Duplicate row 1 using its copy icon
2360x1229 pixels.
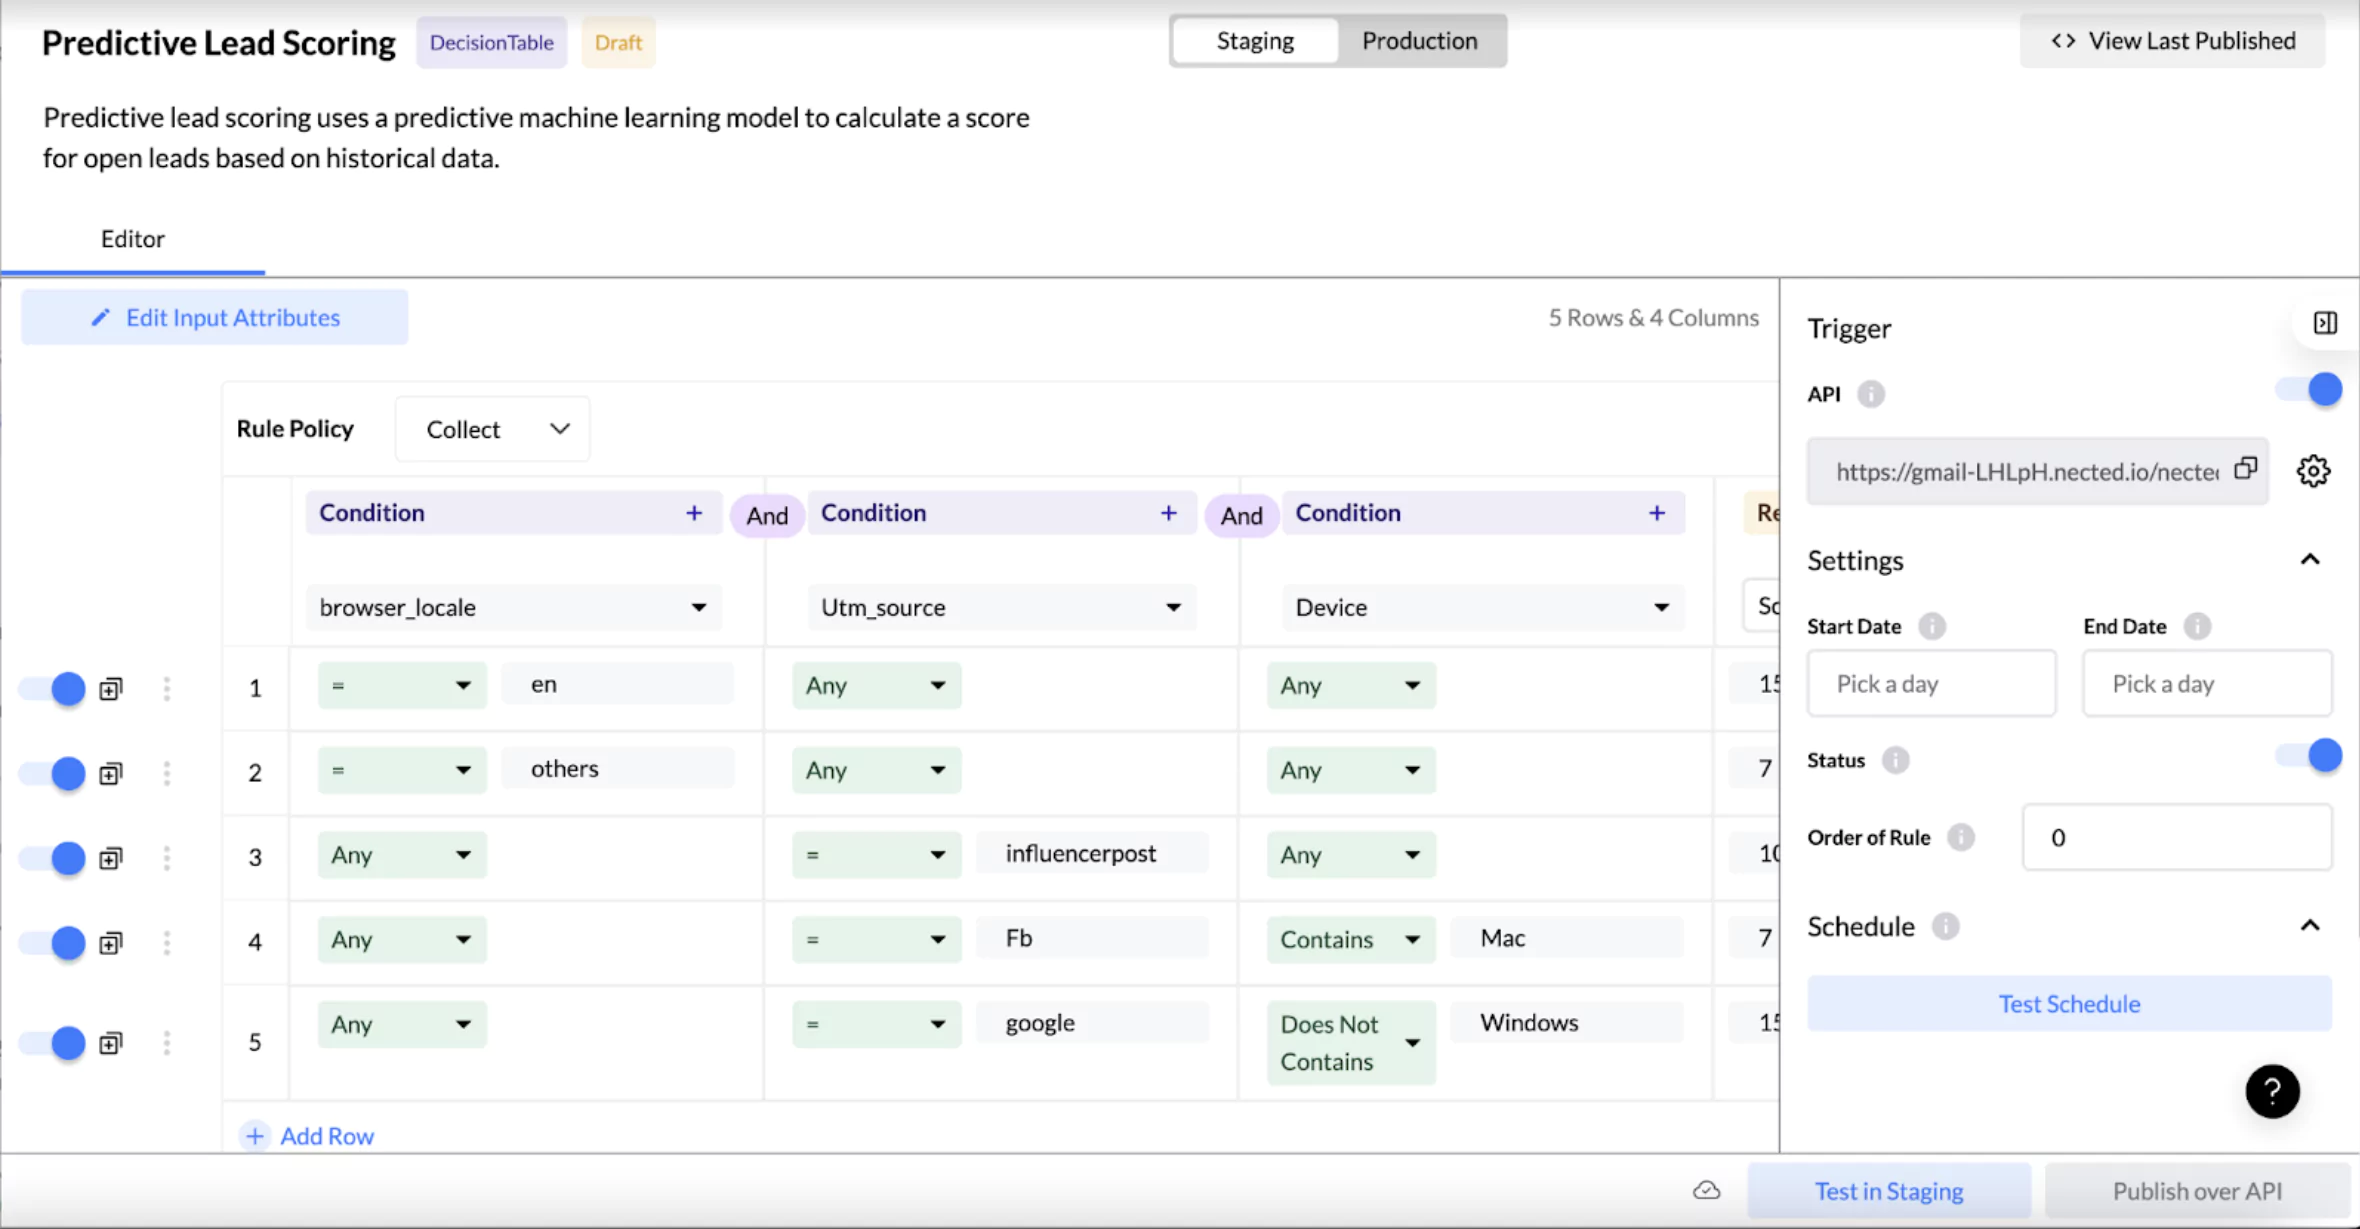[111, 688]
